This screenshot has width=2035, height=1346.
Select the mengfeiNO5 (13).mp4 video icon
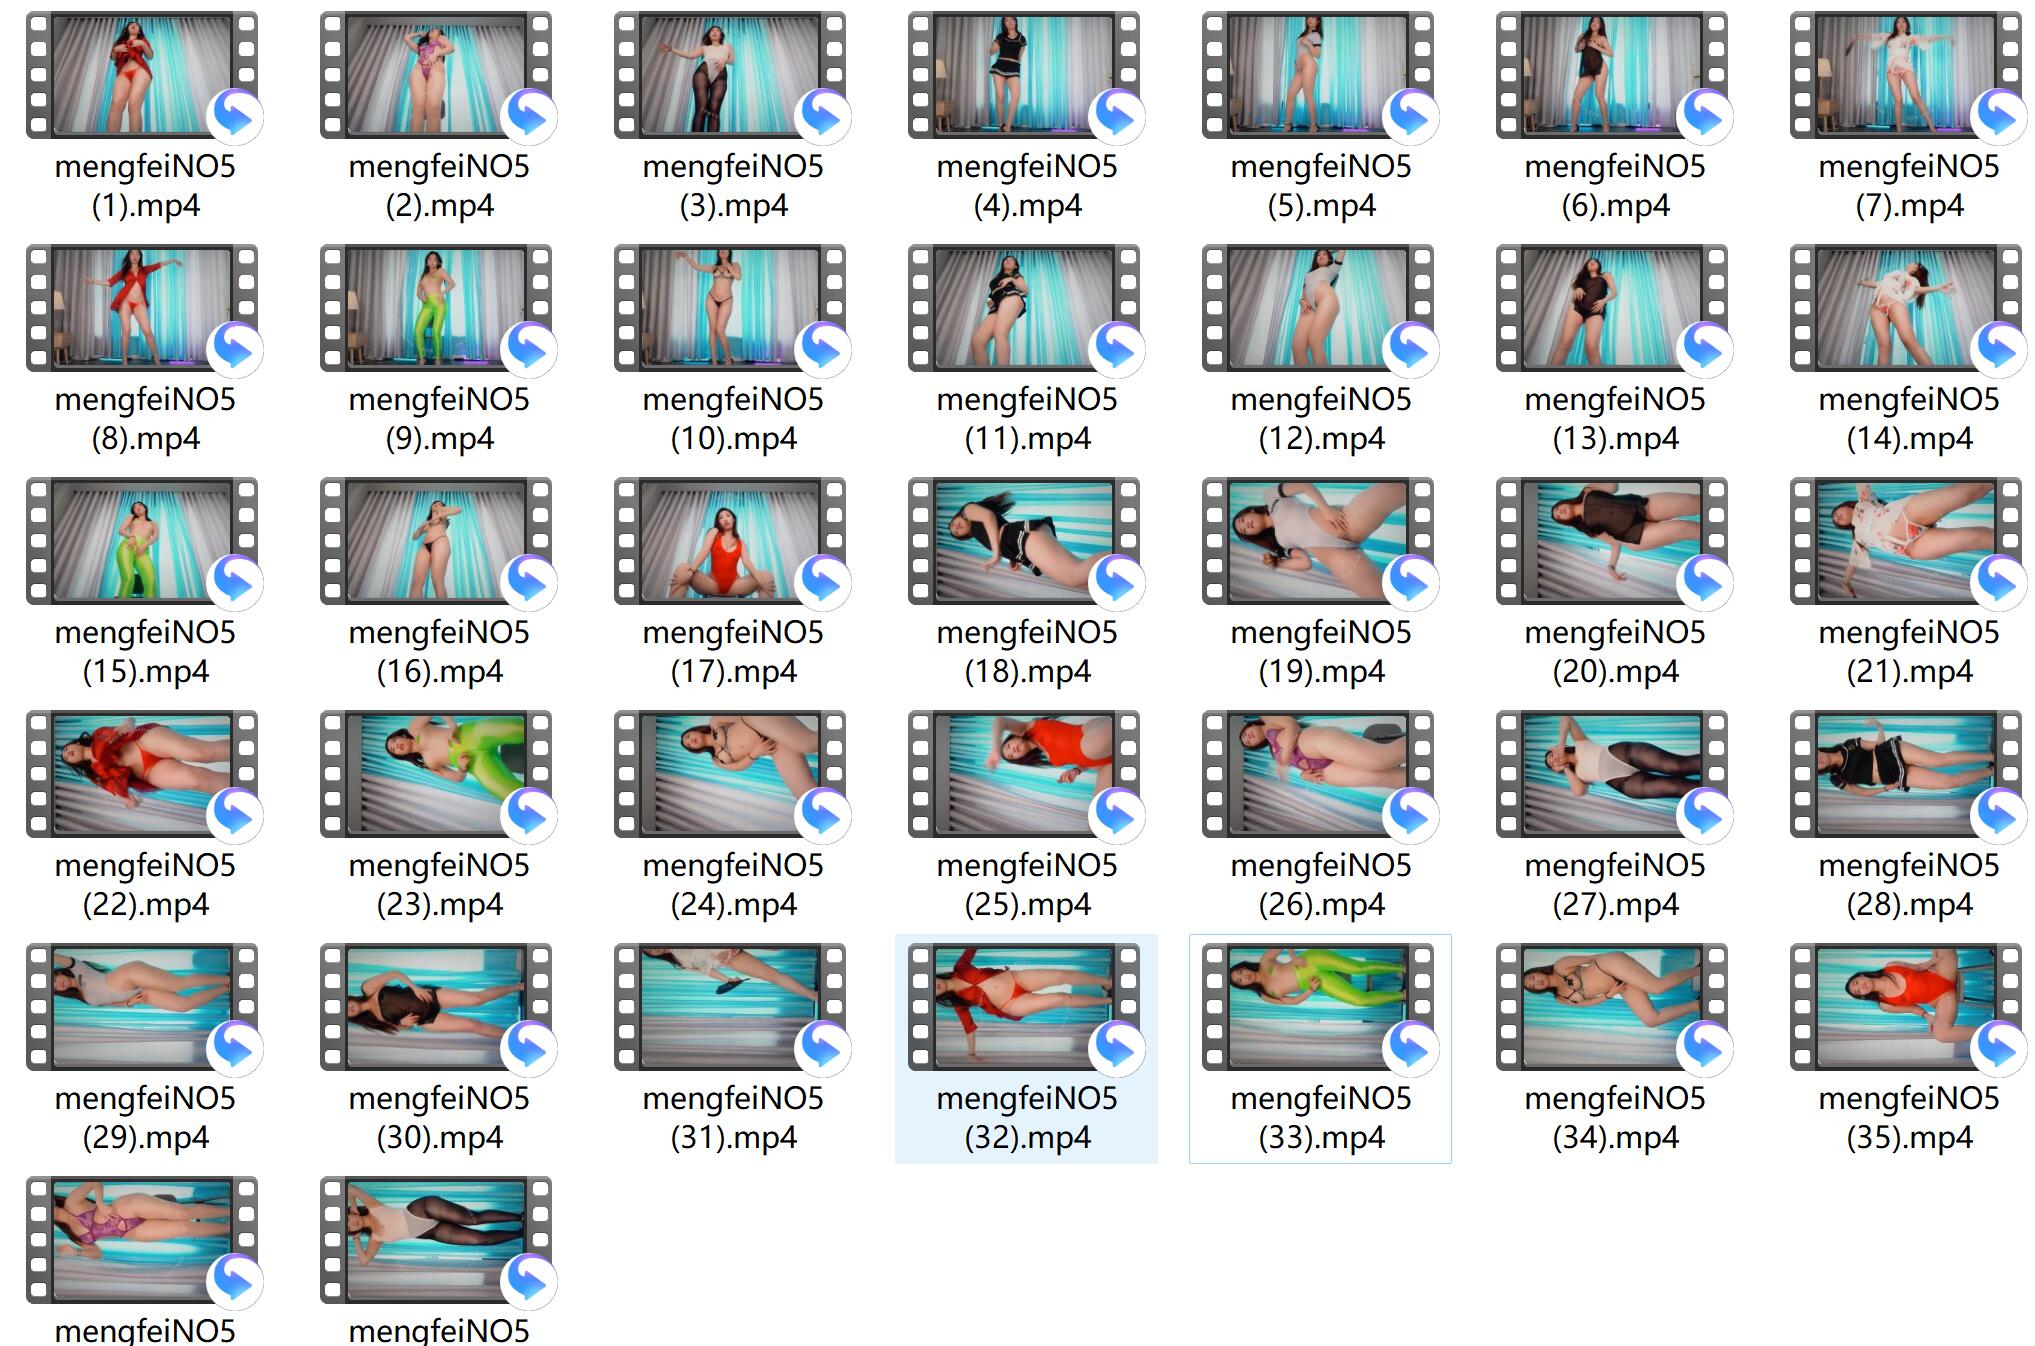1612,308
